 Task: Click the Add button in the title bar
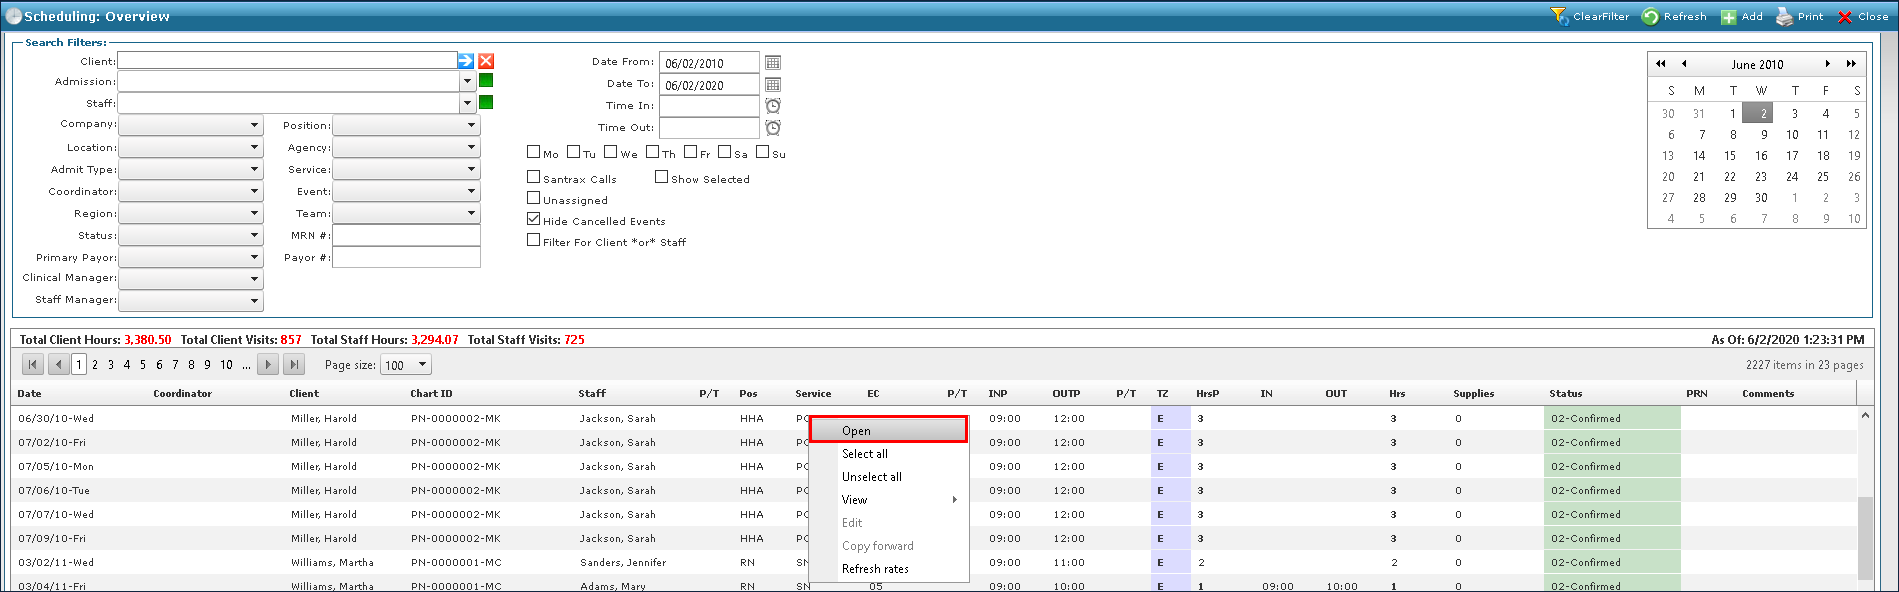coord(1742,17)
